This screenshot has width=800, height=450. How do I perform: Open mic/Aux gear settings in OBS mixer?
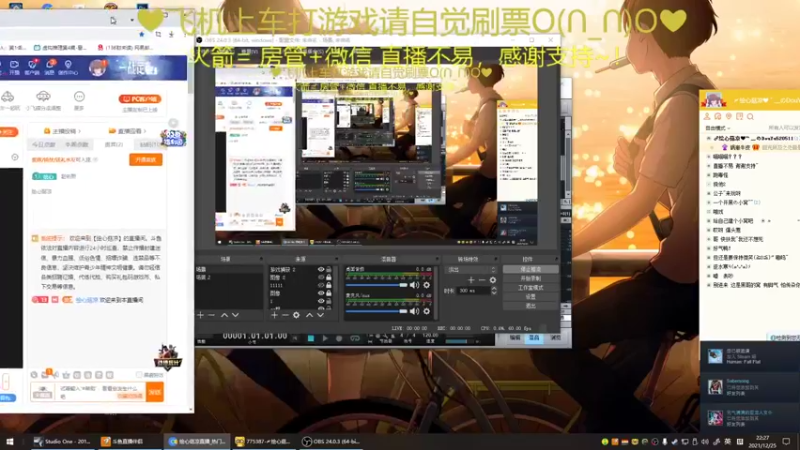(x=427, y=311)
